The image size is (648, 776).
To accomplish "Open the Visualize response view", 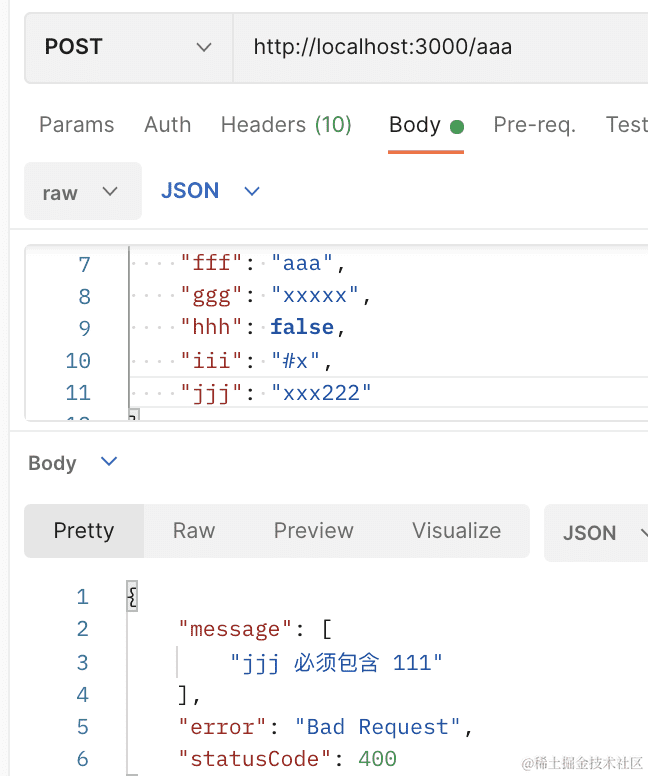I will pyautogui.click(x=456, y=531).
